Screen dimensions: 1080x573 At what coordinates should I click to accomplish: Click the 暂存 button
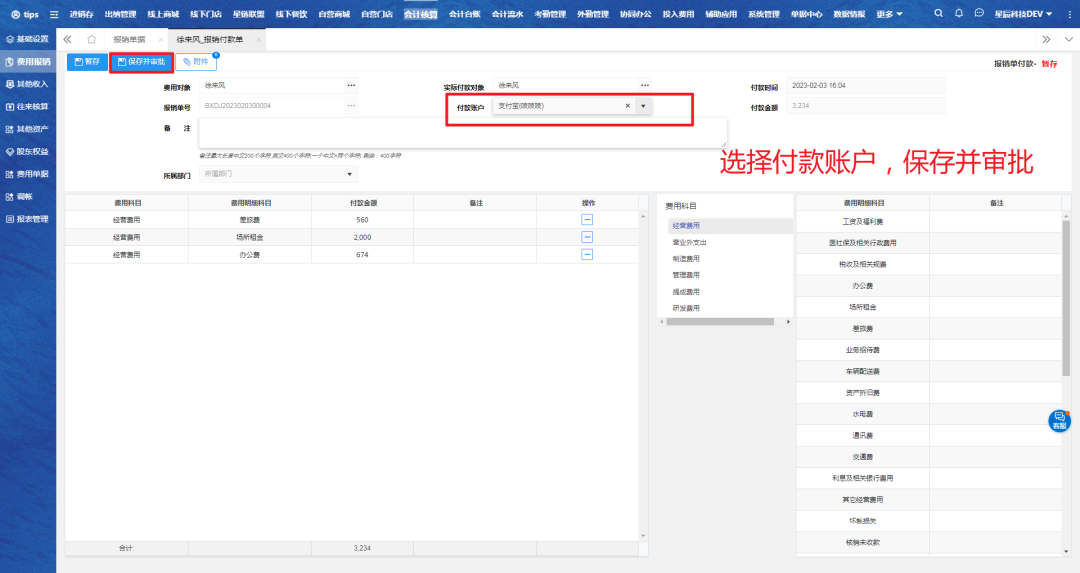[x=87, y=62]
